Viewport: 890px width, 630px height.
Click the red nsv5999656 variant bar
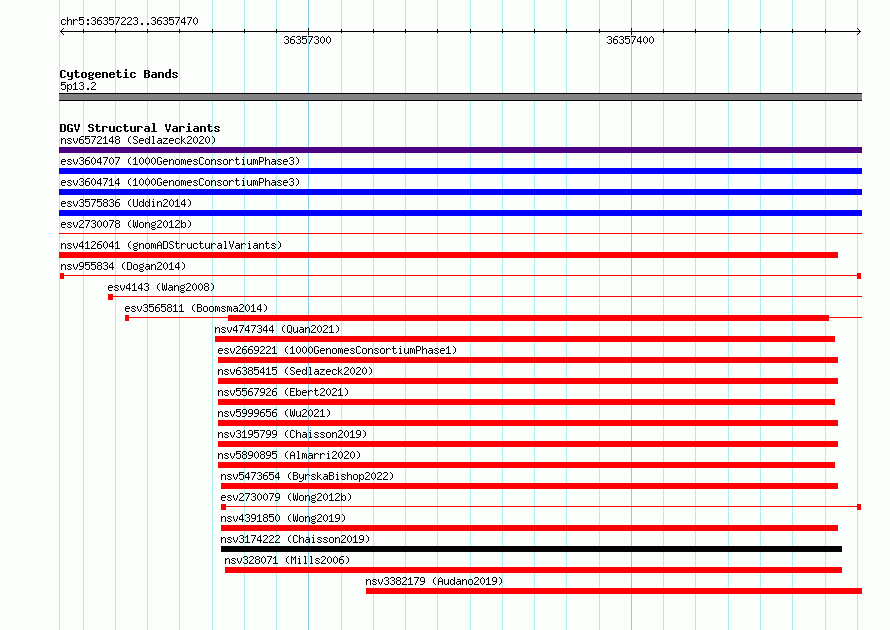coord(528,423)
